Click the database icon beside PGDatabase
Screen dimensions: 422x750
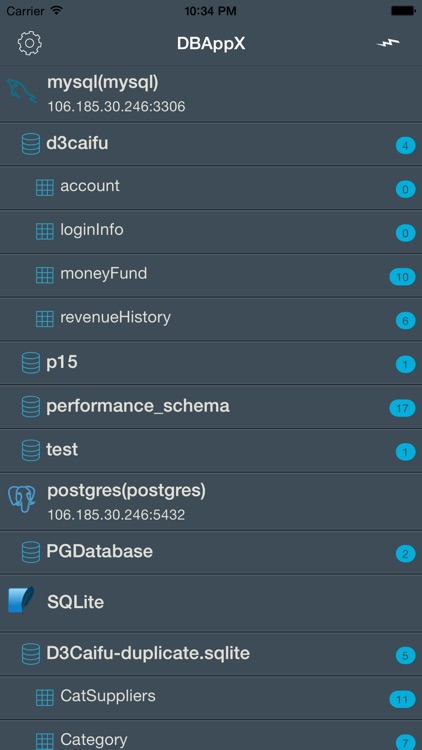31,551
